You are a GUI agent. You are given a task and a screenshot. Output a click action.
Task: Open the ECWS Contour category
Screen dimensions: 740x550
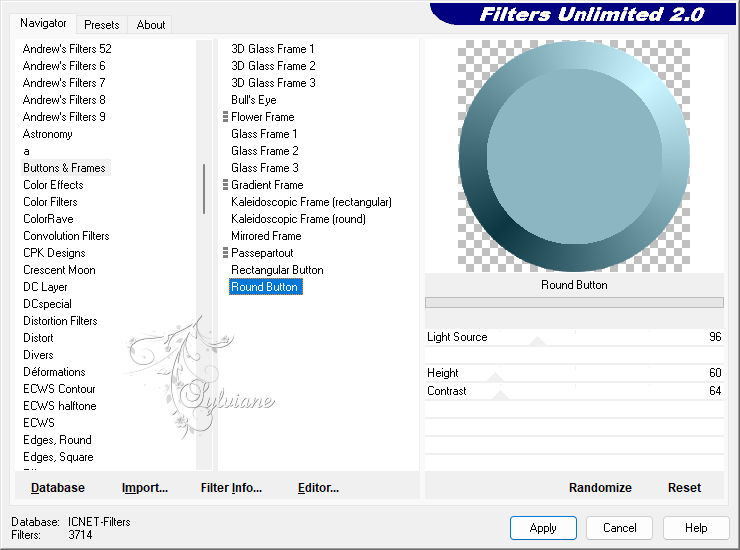pos(59,389)
